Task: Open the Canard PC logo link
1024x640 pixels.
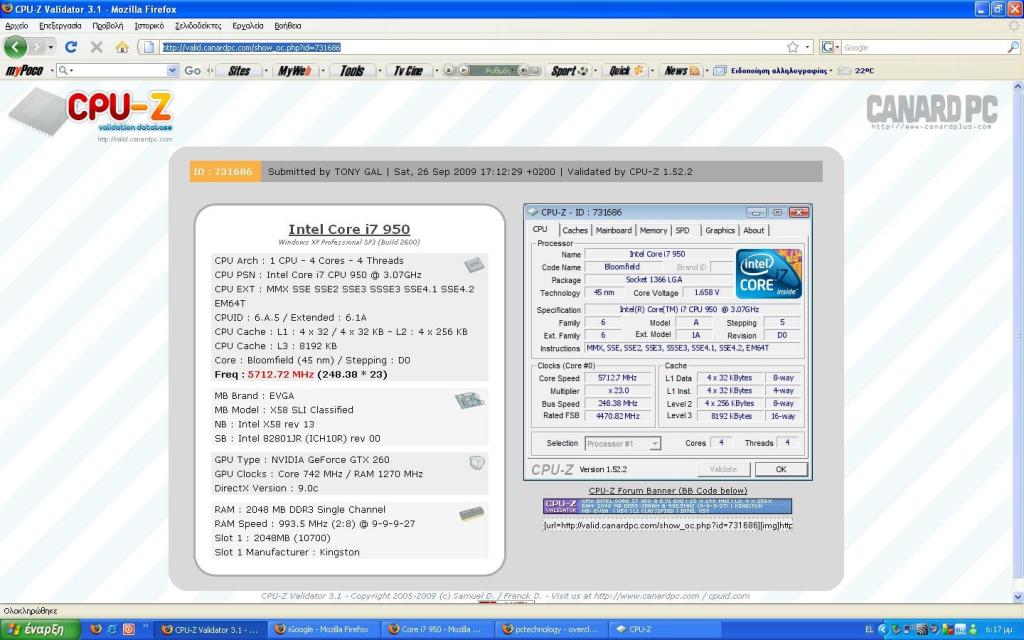Action: coord(932,112)
